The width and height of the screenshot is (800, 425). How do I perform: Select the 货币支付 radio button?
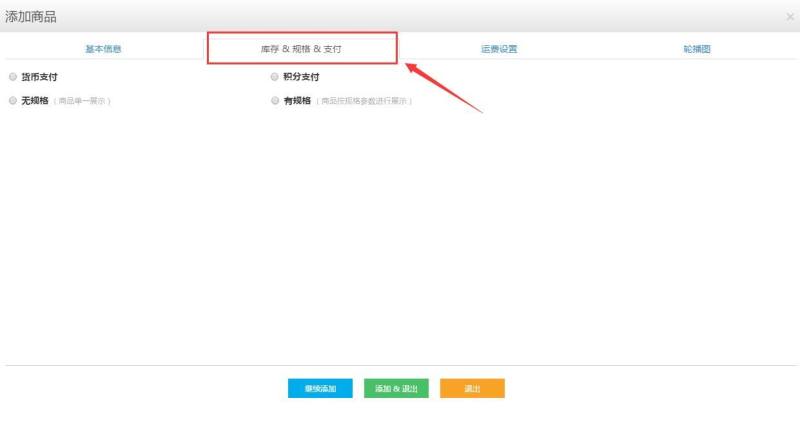coord(13,77)
